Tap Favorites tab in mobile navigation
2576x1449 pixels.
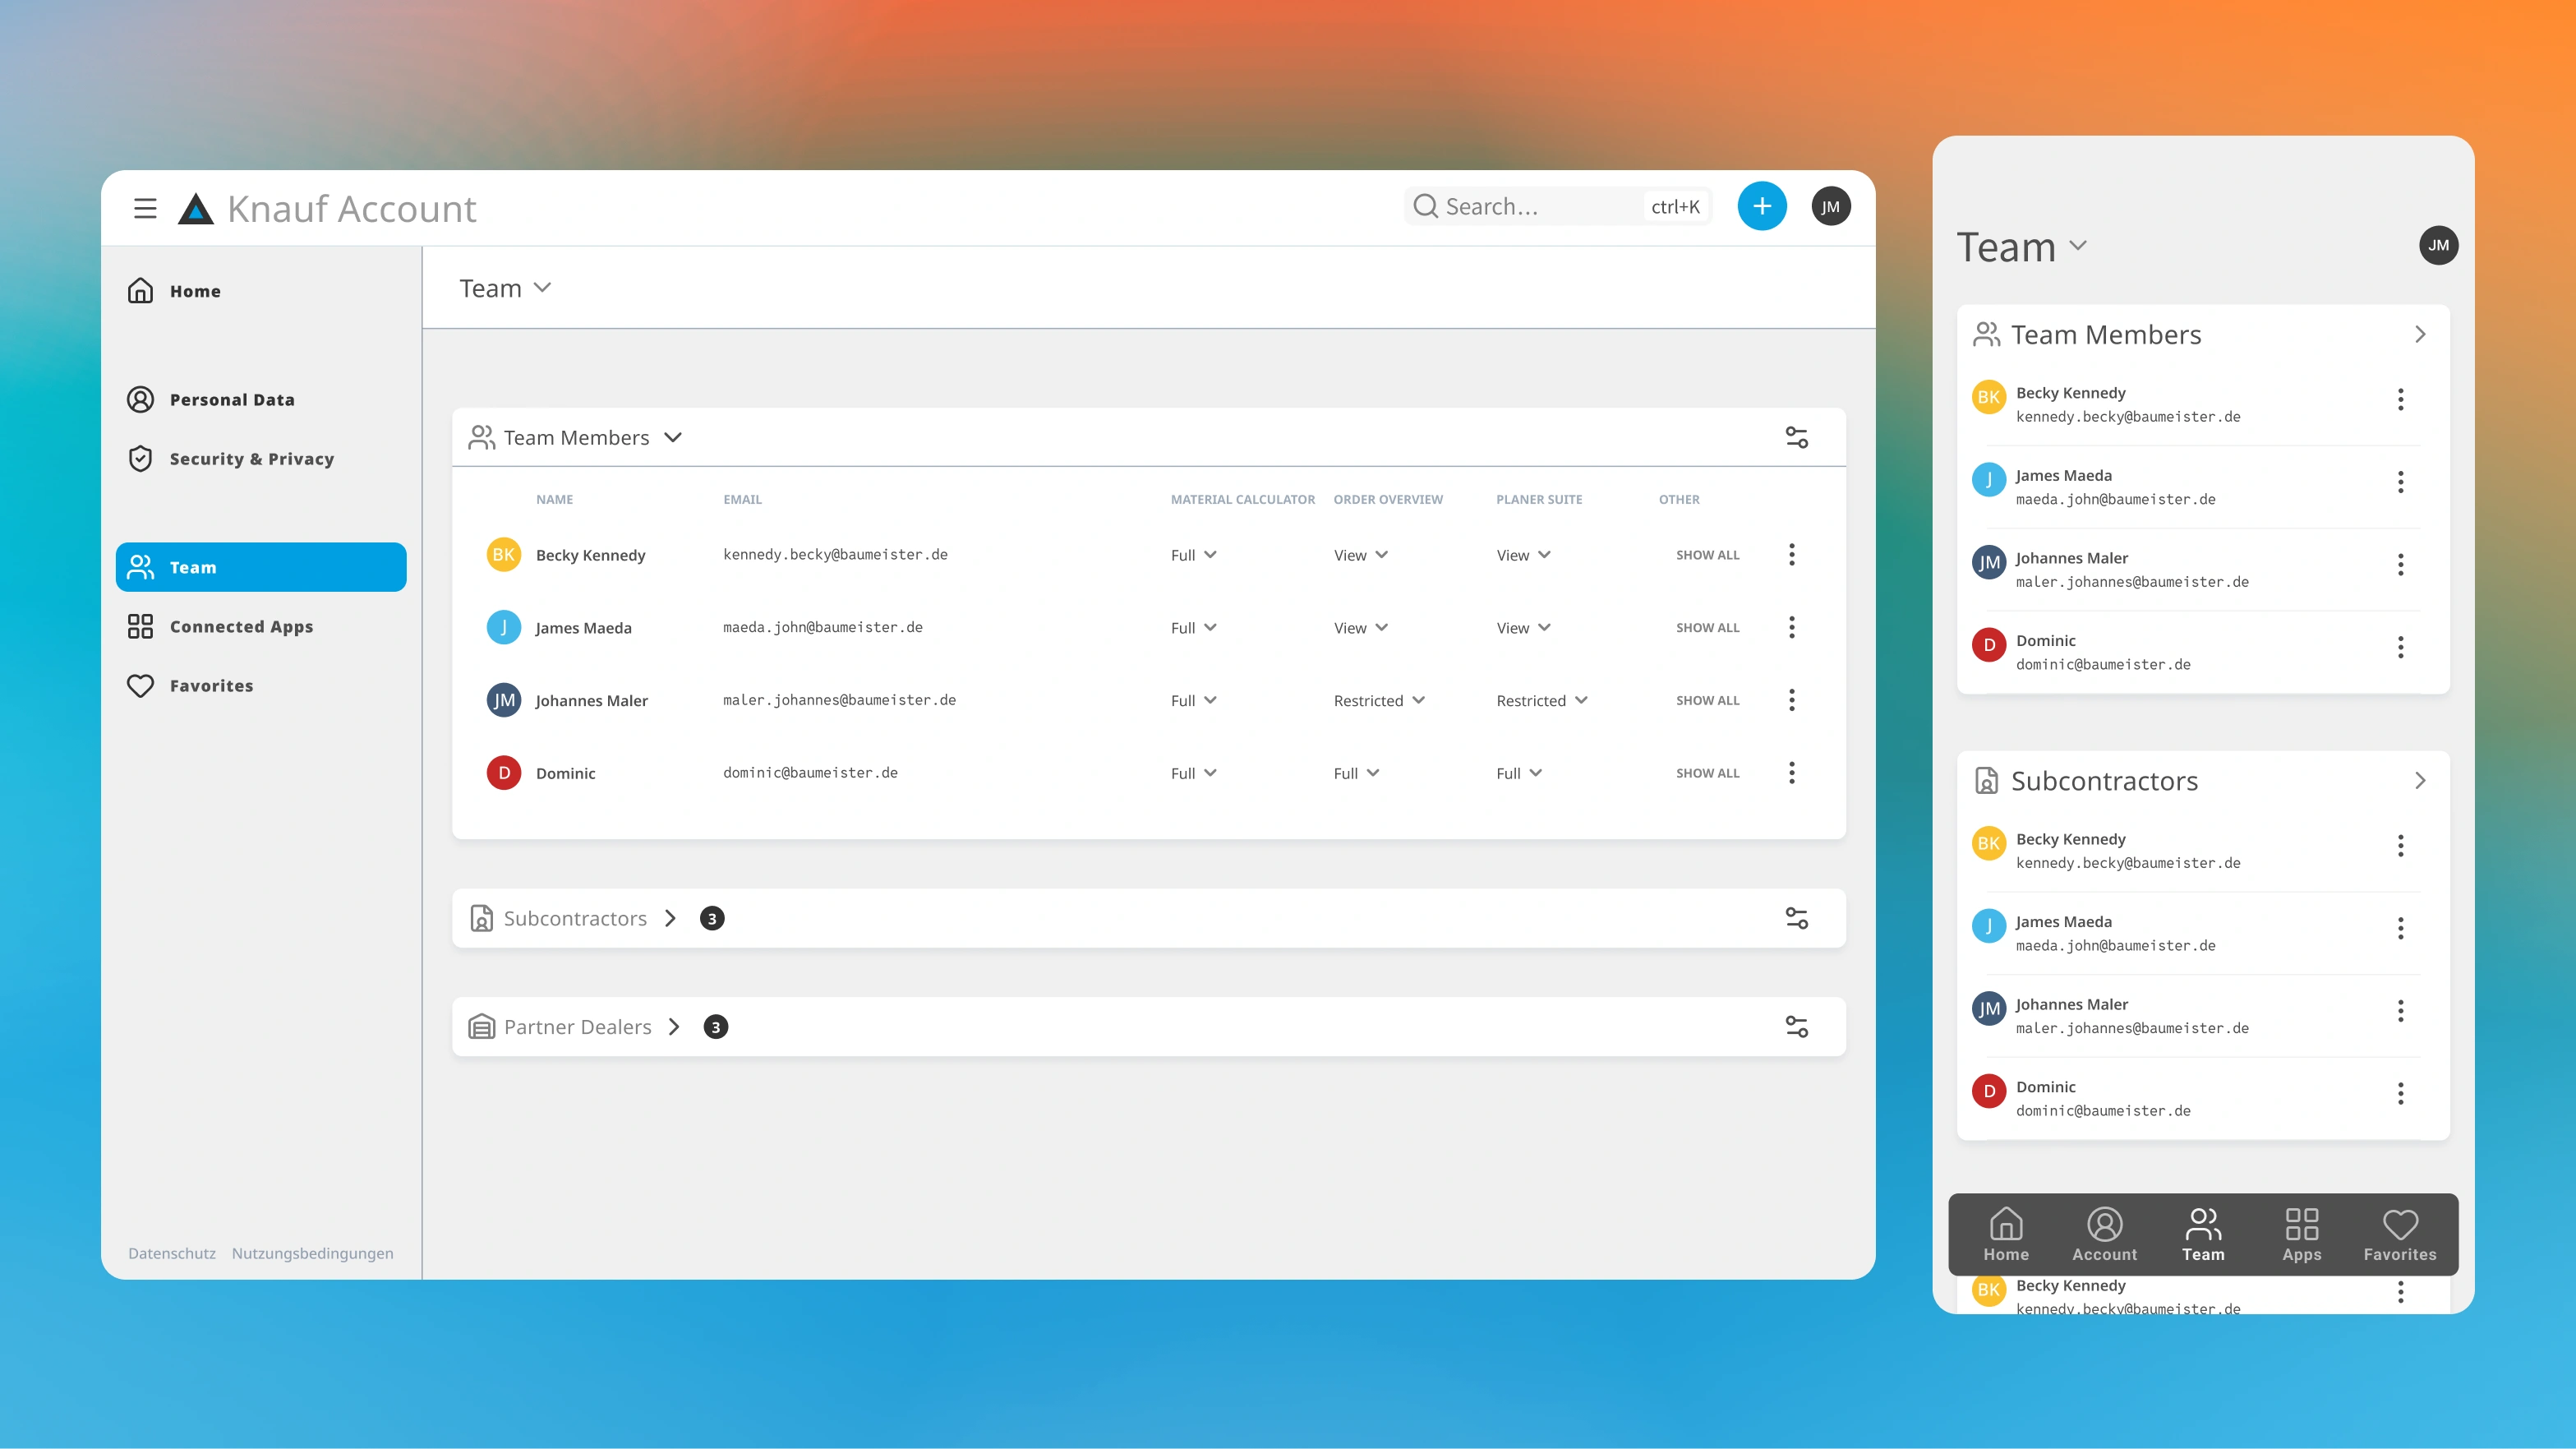[x=2399, y=1234]
